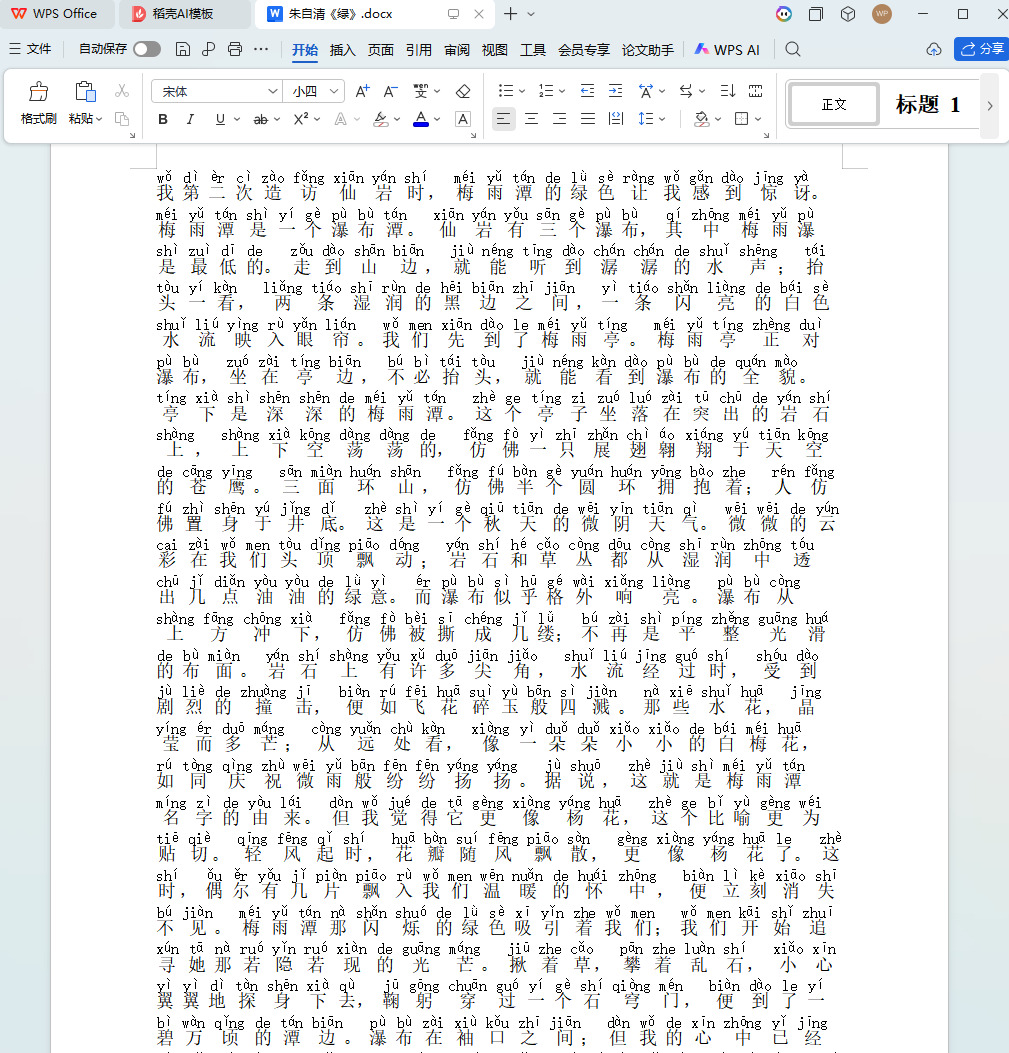Image resolution: width=1009 pixels, height=1053 pixels.
Task: Click the cloud upload icon
Action: tap(934, 49)
